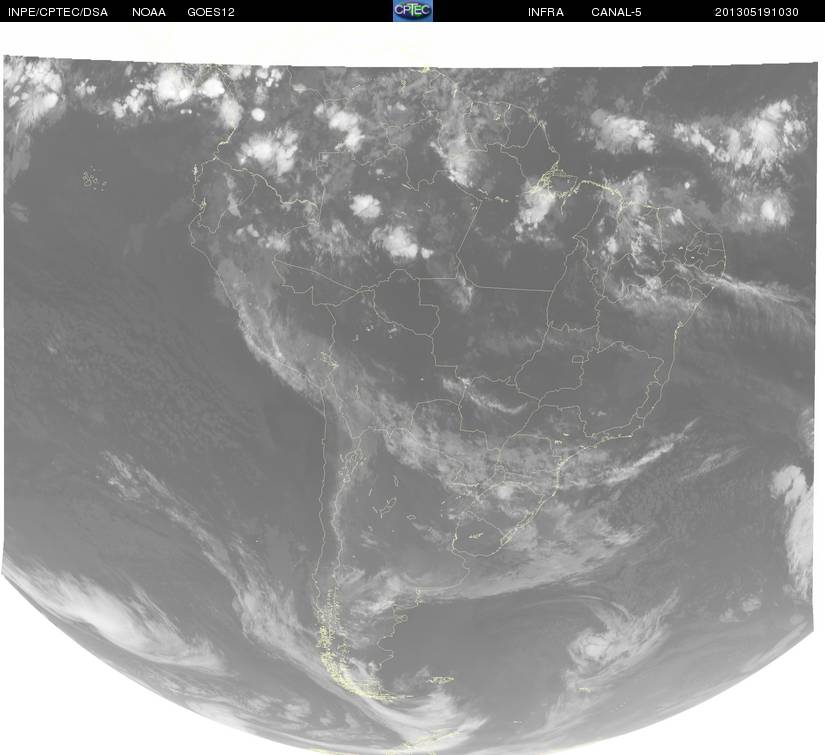Click the CANAL-5 channel label
Viewport: 825px width, 755px height.
616,12
